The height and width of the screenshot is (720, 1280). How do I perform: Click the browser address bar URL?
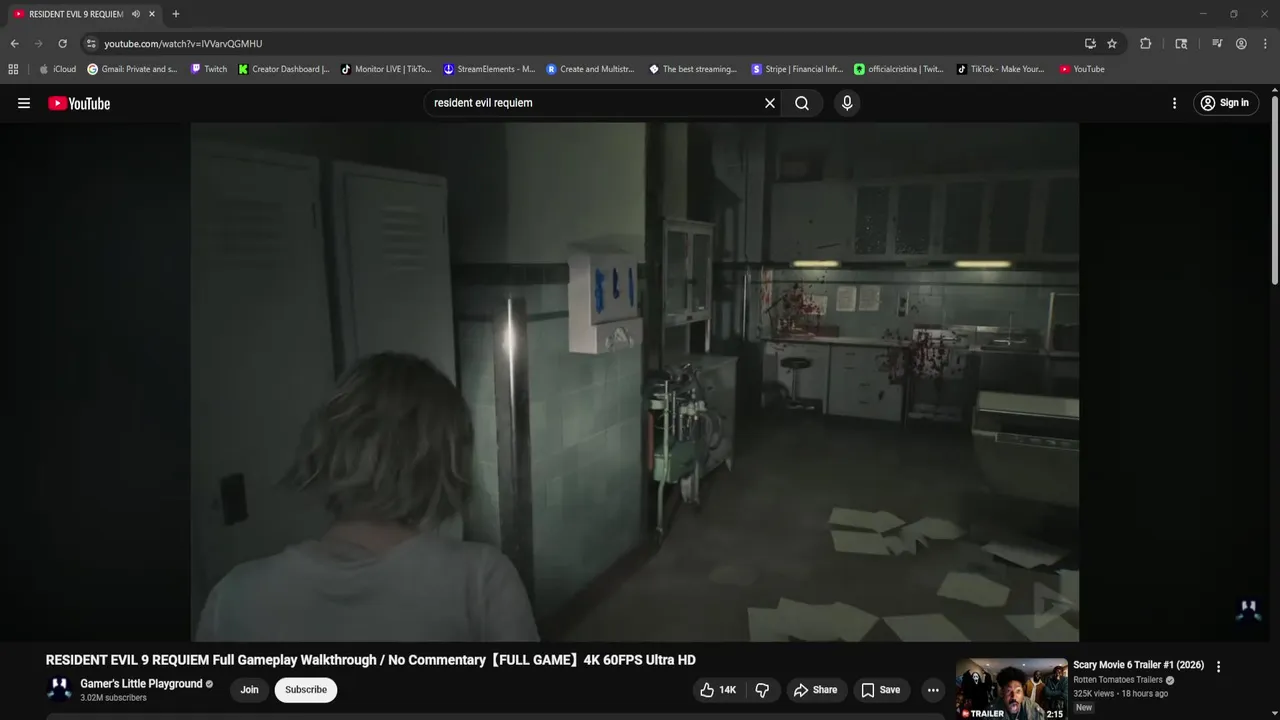click(183, 44)
